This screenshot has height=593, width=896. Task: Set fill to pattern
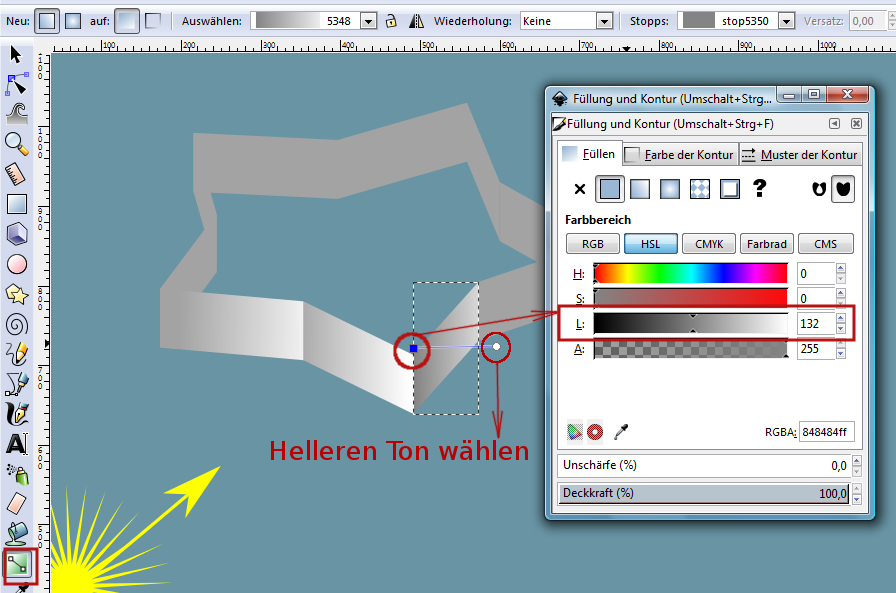click(x=699, y=189)
